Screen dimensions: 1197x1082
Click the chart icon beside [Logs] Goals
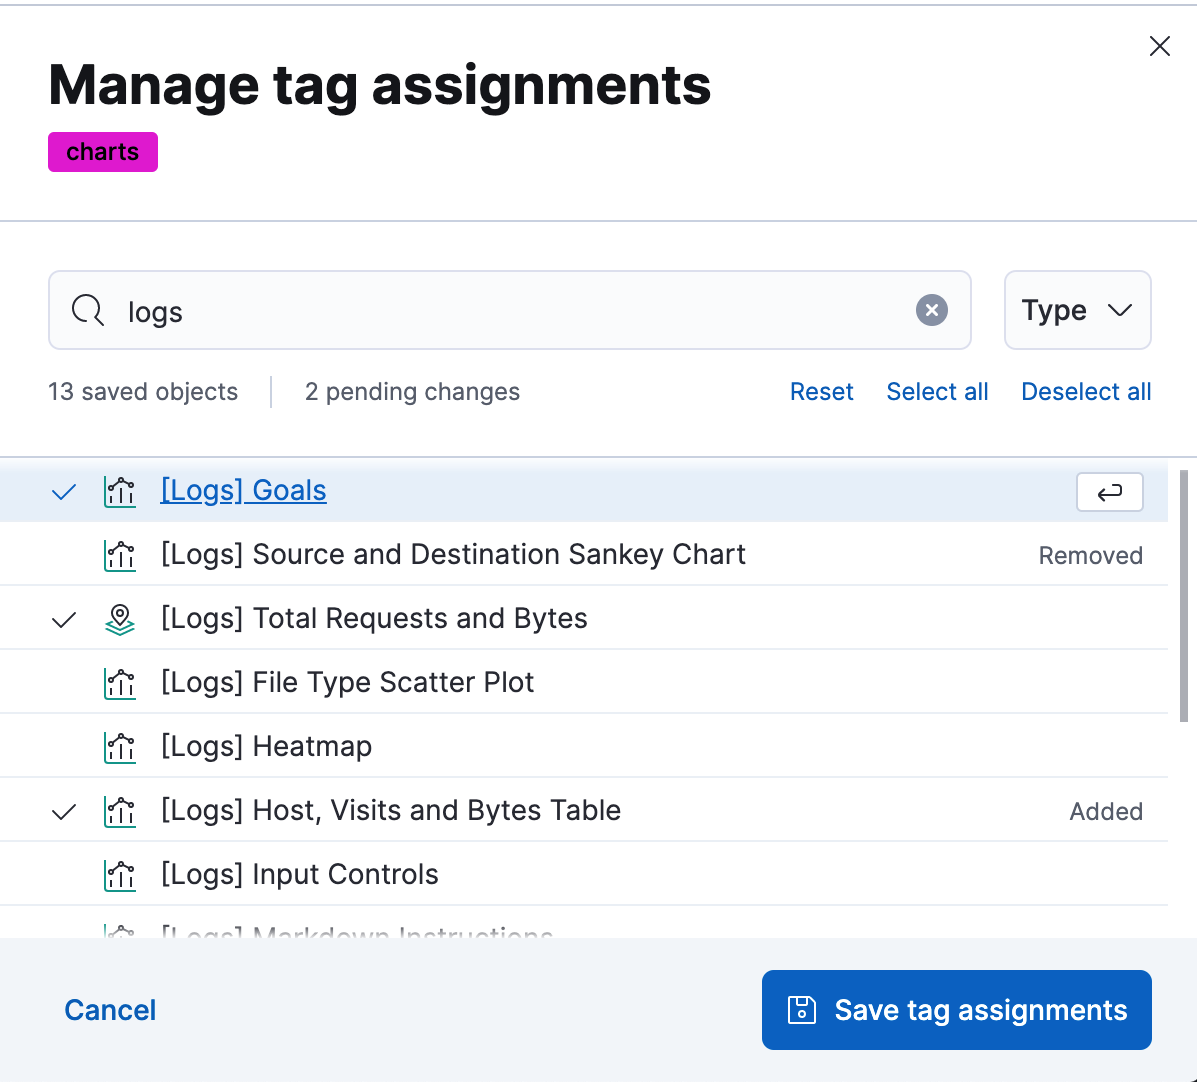pos(119,491)
